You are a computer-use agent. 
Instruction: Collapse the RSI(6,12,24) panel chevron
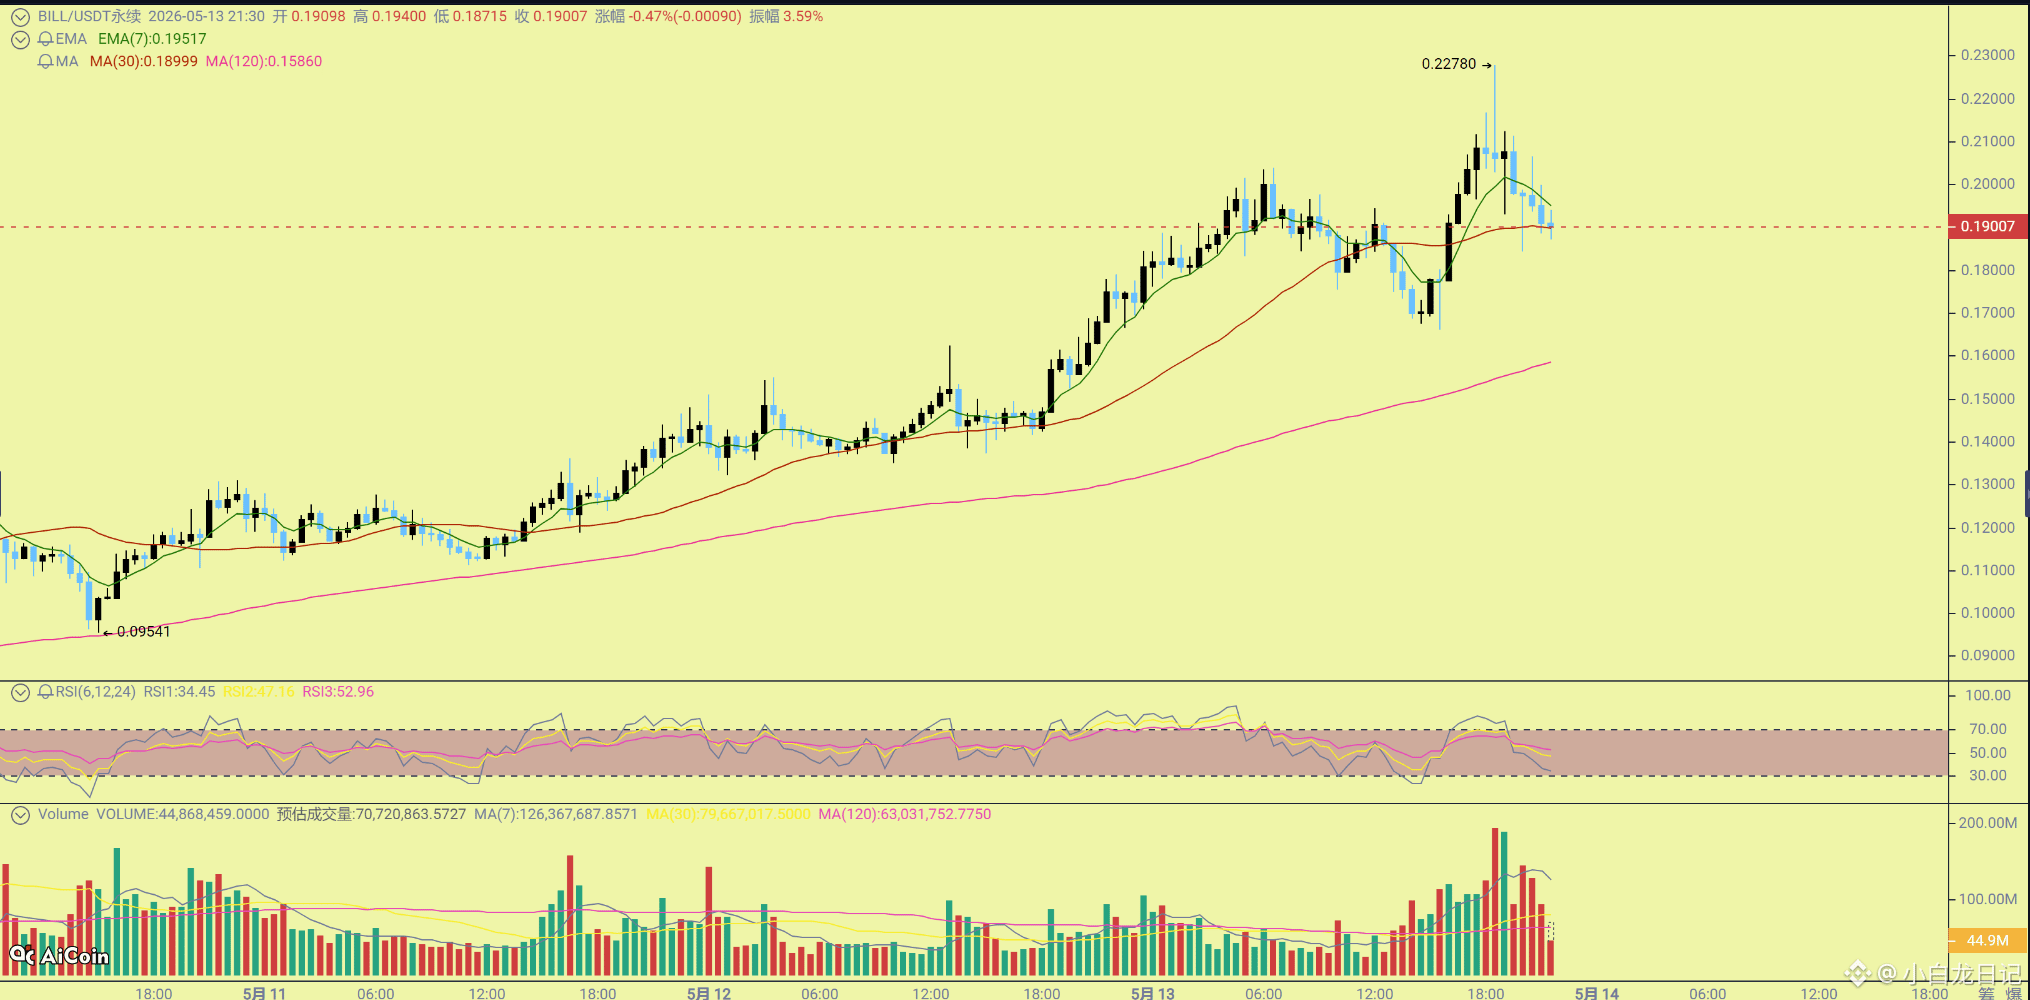(20, 692)
